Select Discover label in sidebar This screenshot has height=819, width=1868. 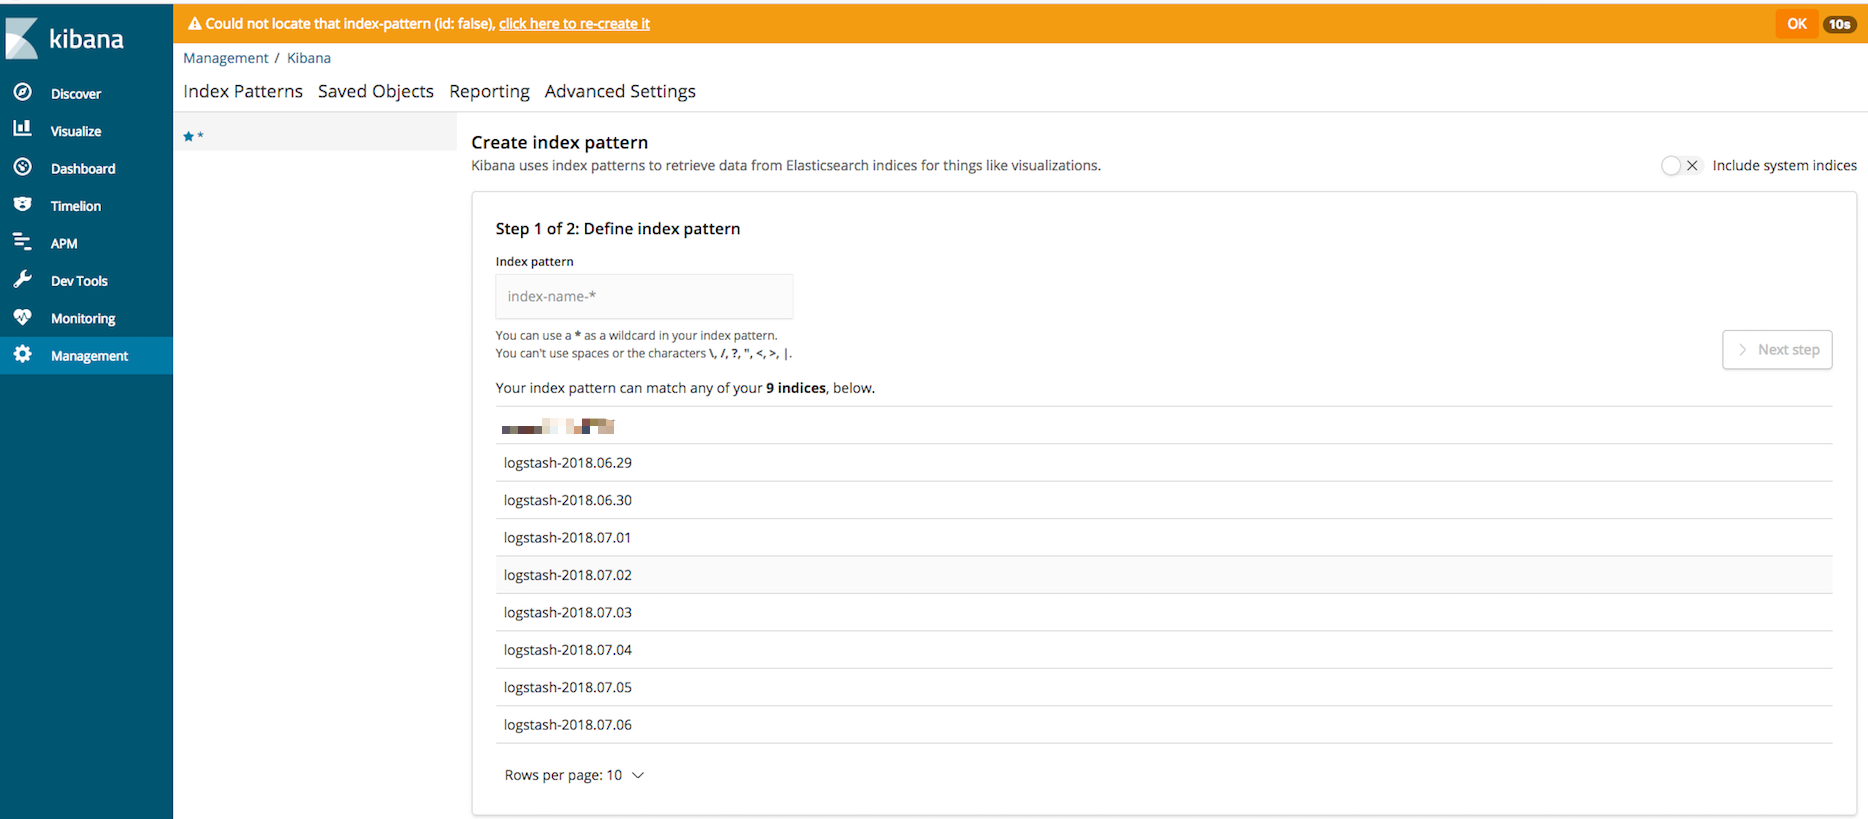[x=76, y=94]
